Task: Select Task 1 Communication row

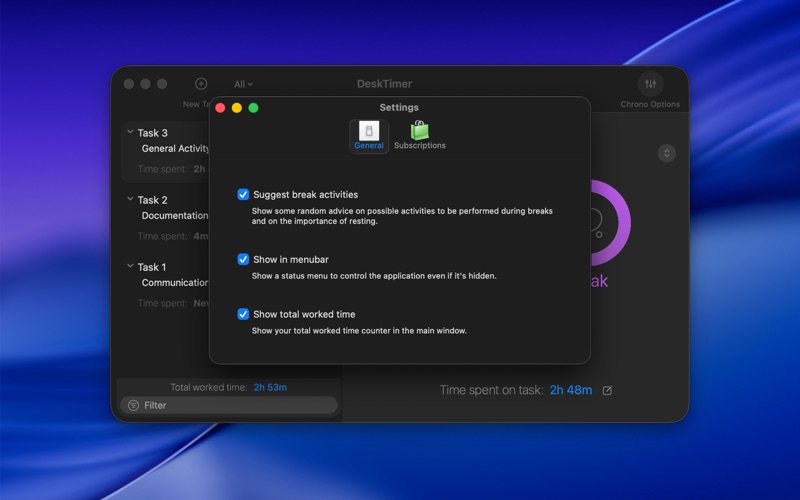Action: pos(166,285)
